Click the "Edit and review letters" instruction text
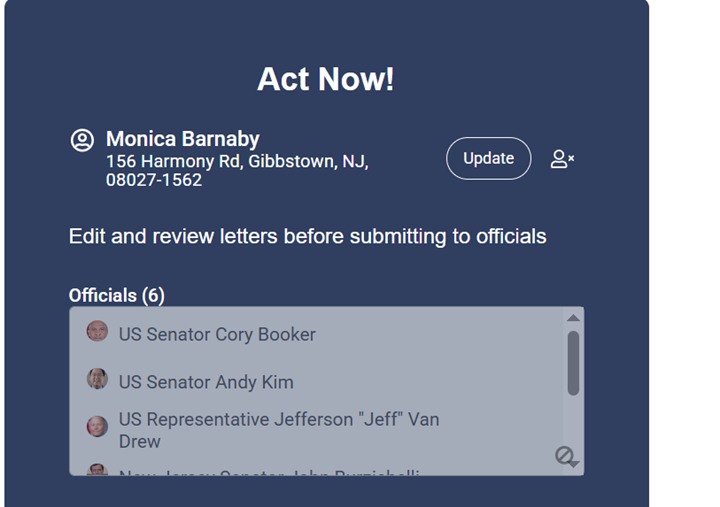This screenshot has width=720, height=507. (308, 237)
